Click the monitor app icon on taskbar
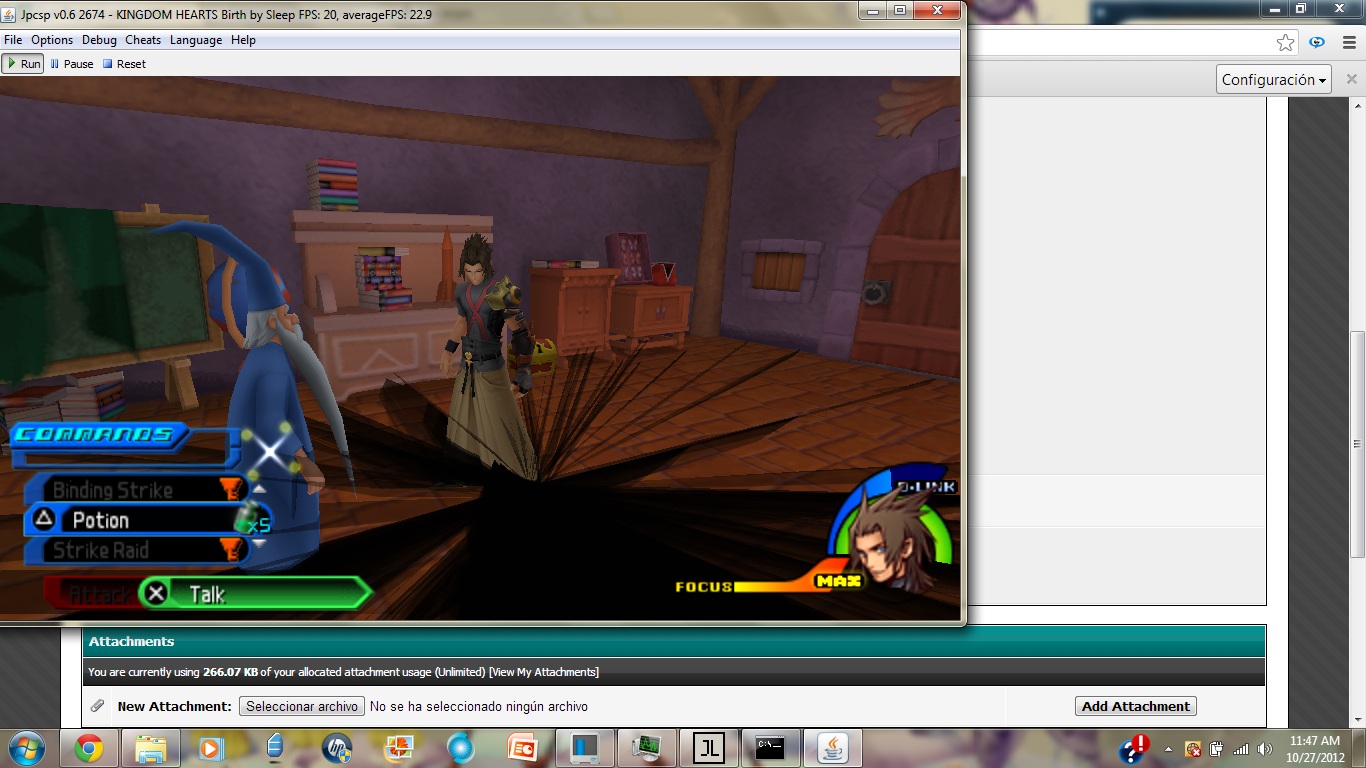The width and height of the screenshot is (1366, 768). 585,748
